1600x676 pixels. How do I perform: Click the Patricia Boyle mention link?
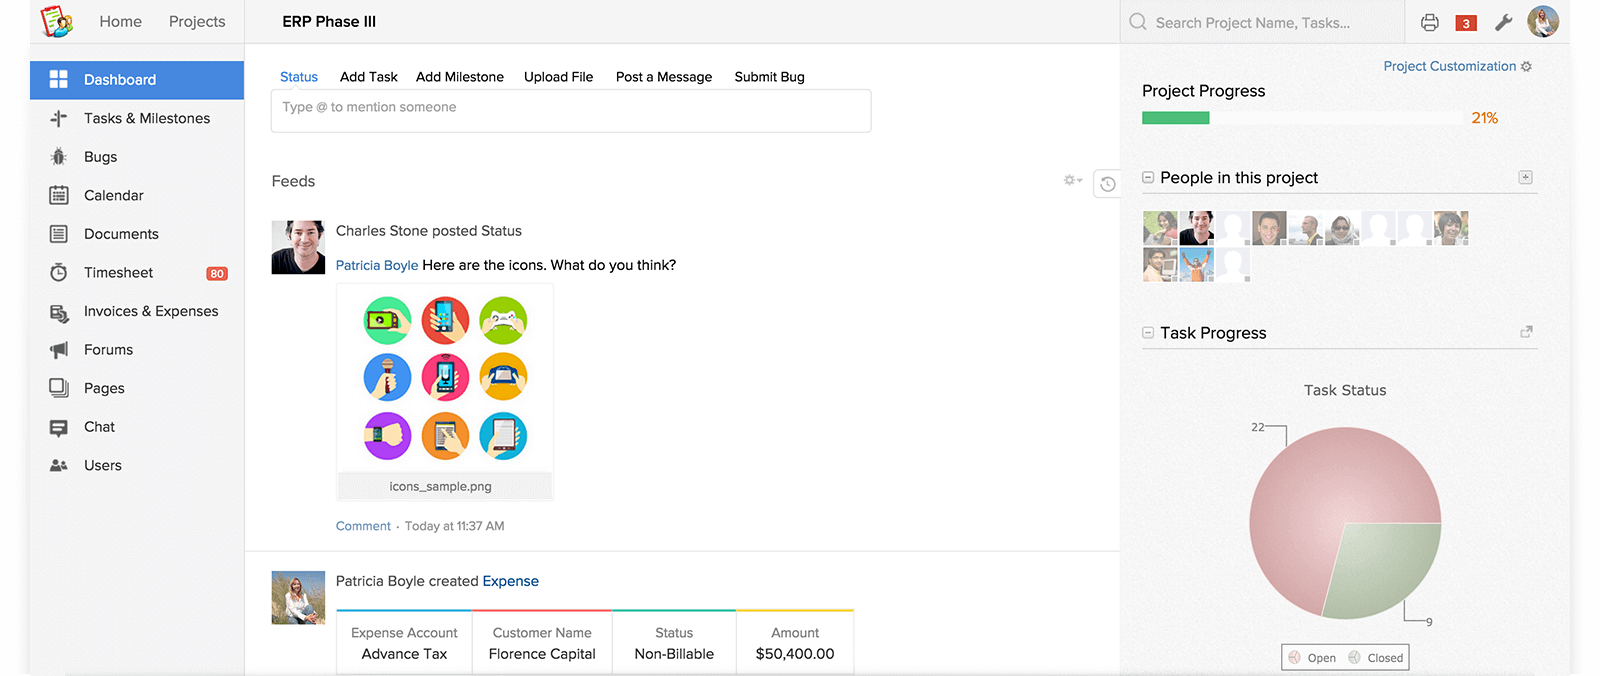point(377,265)
